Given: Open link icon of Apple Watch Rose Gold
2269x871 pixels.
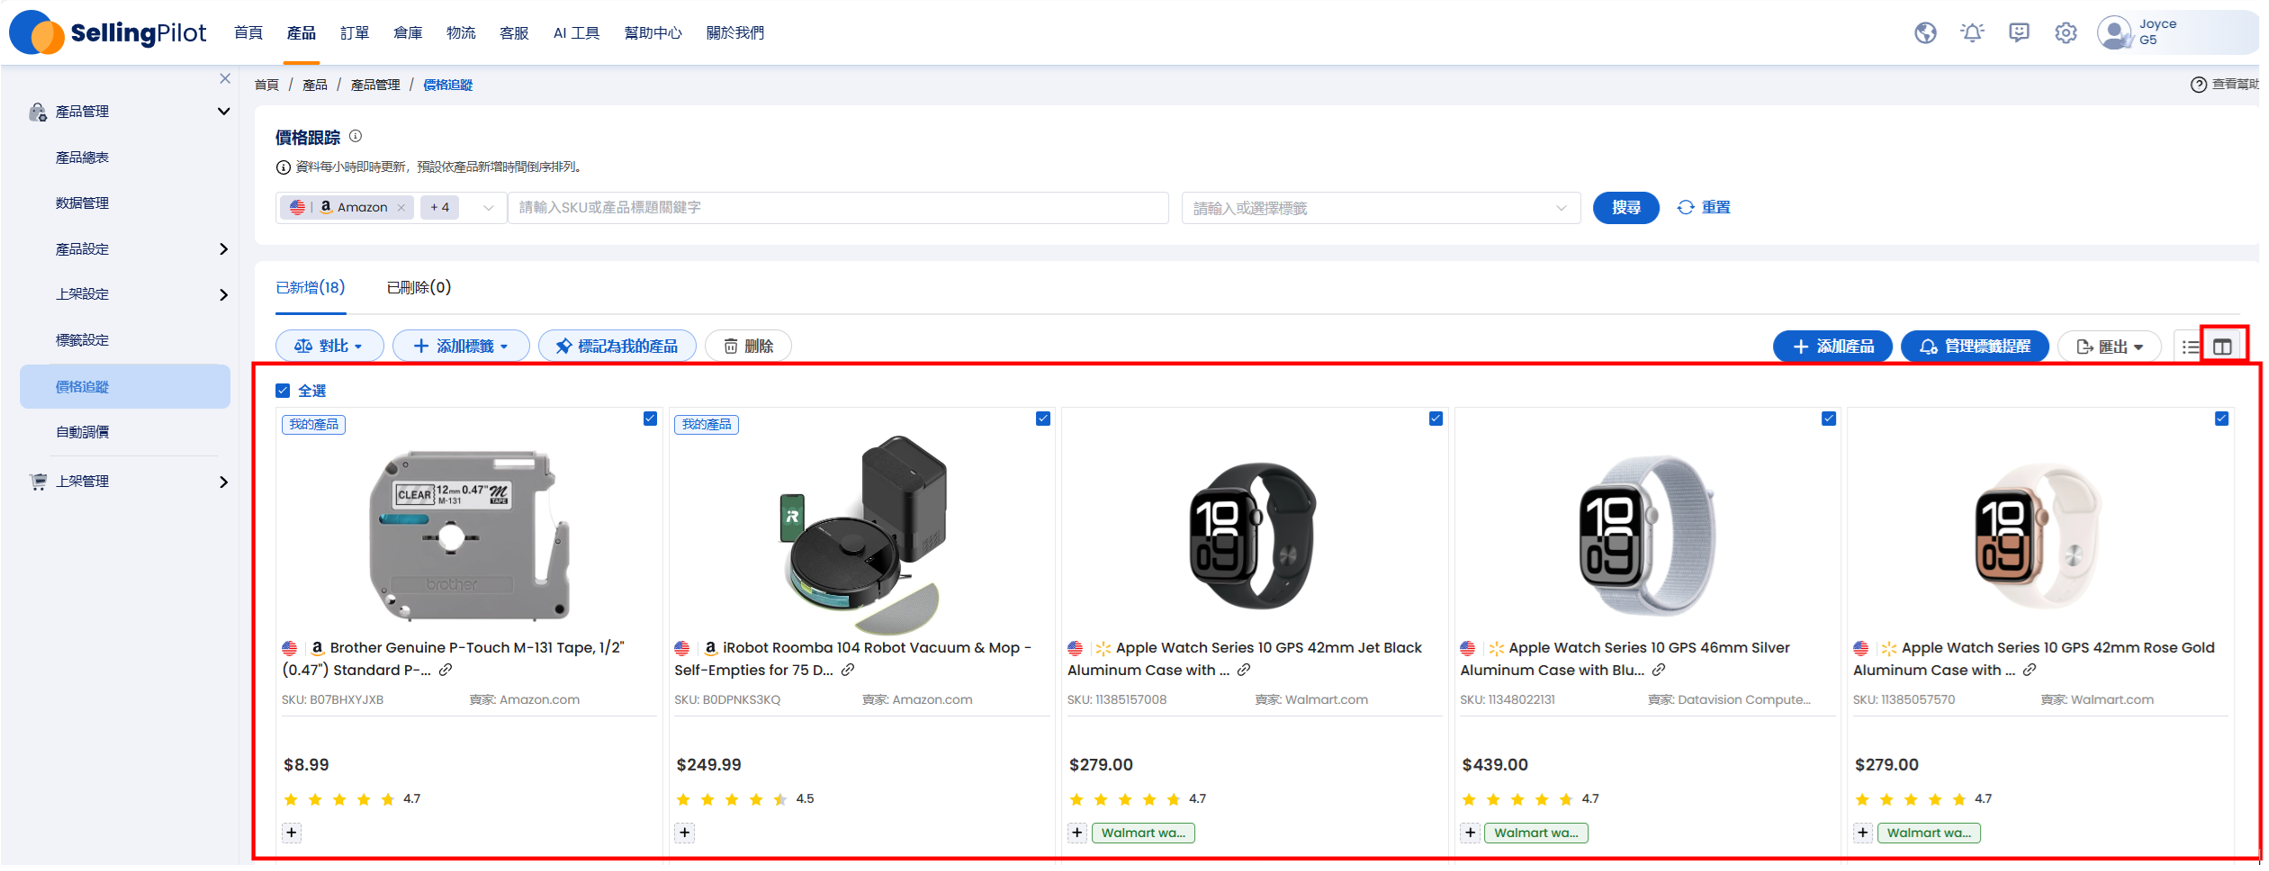Looking at the screenshot, I should coord(2030,670).
